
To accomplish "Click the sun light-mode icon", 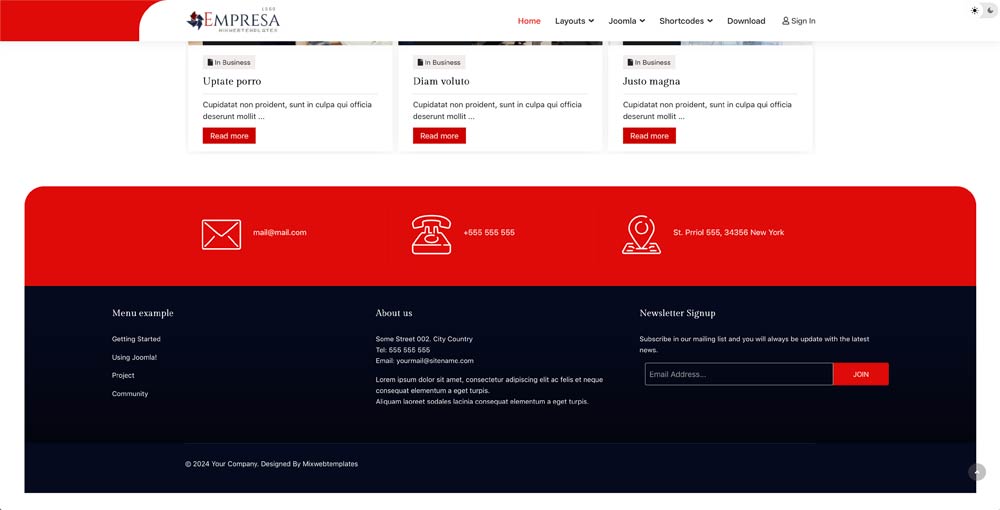I will point(975,10).
